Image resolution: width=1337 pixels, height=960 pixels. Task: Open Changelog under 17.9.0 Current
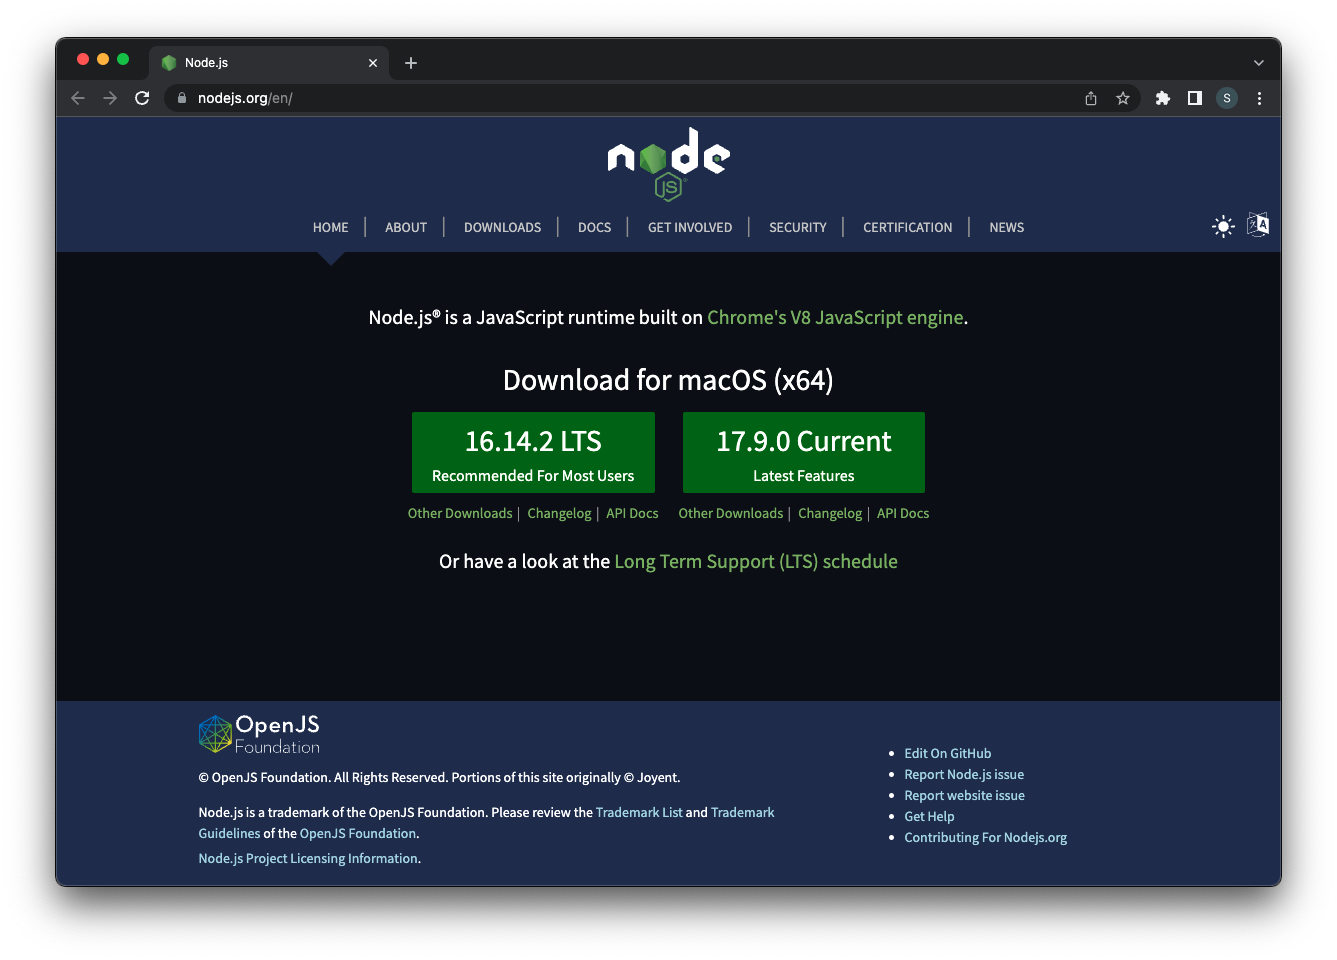click(830, 513)
